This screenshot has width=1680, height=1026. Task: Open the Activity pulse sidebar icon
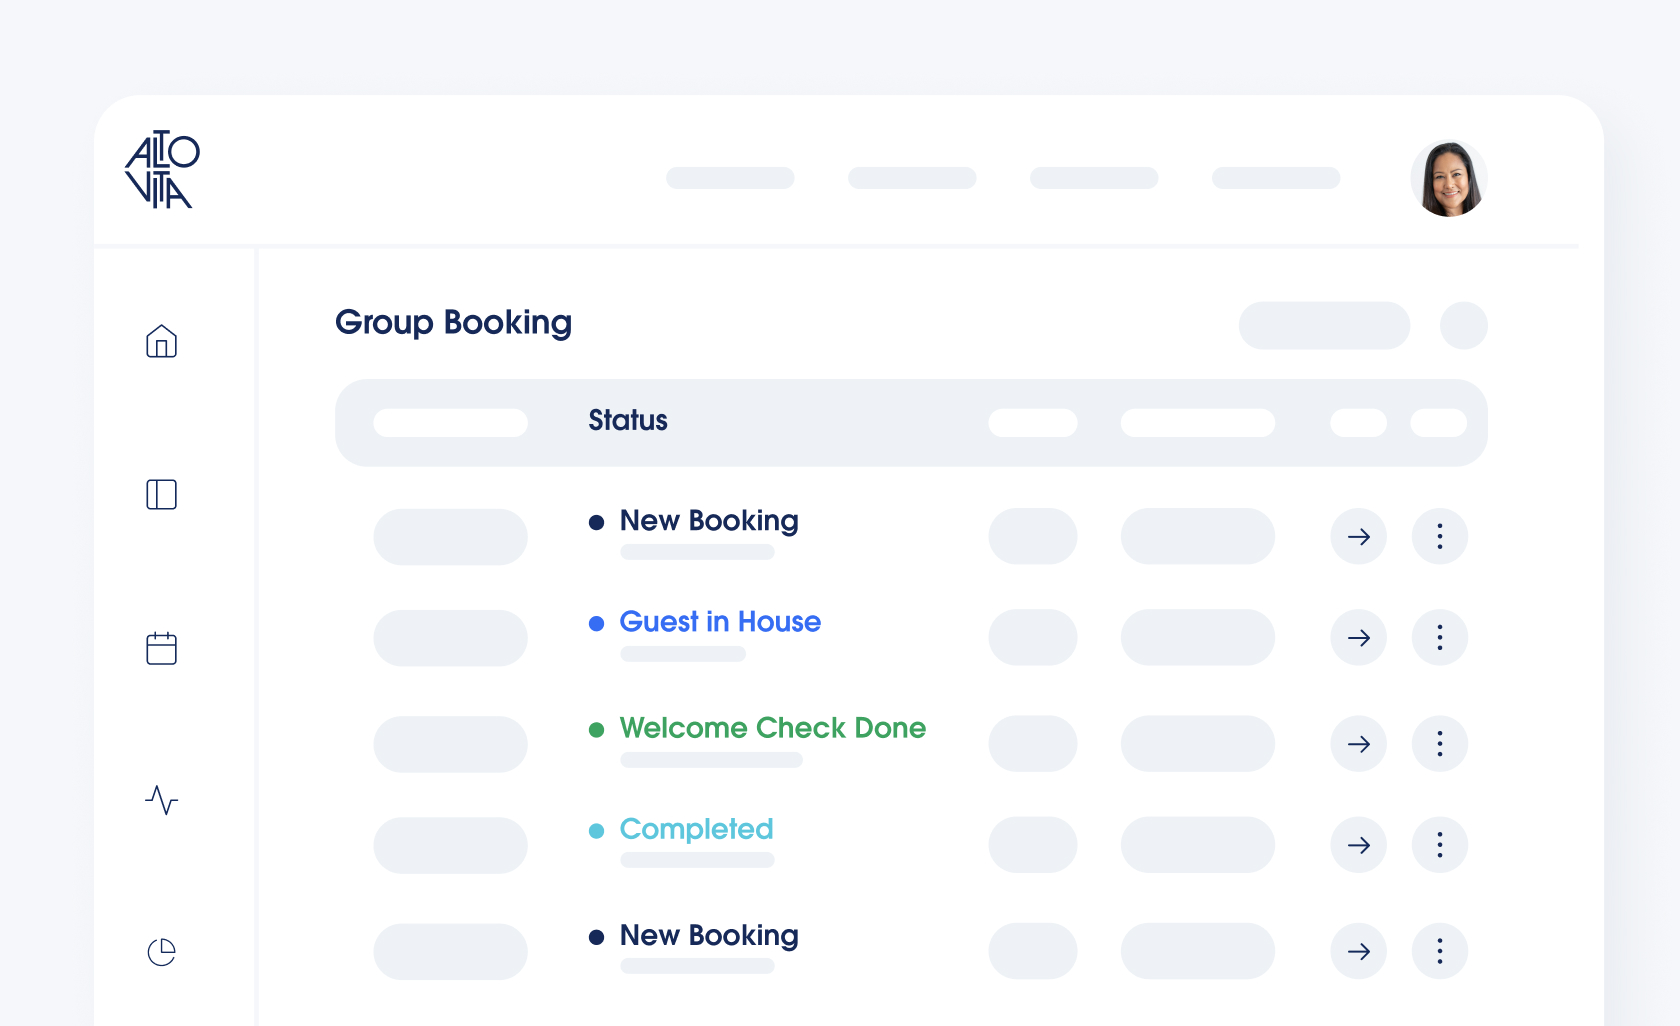(x=161, y=800)
